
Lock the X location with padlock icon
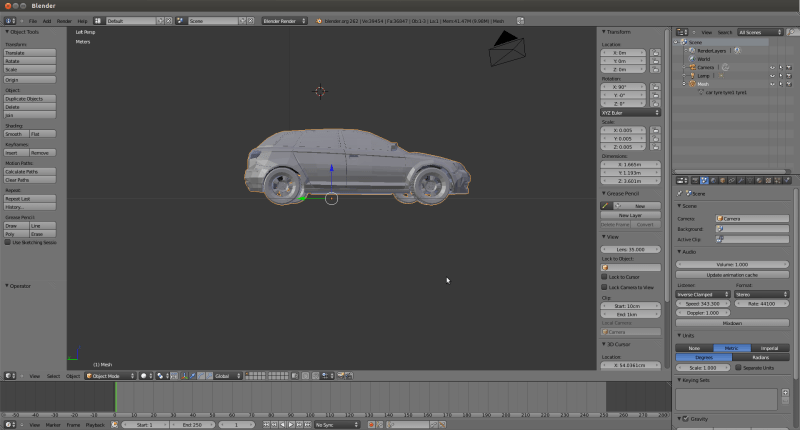657,54
